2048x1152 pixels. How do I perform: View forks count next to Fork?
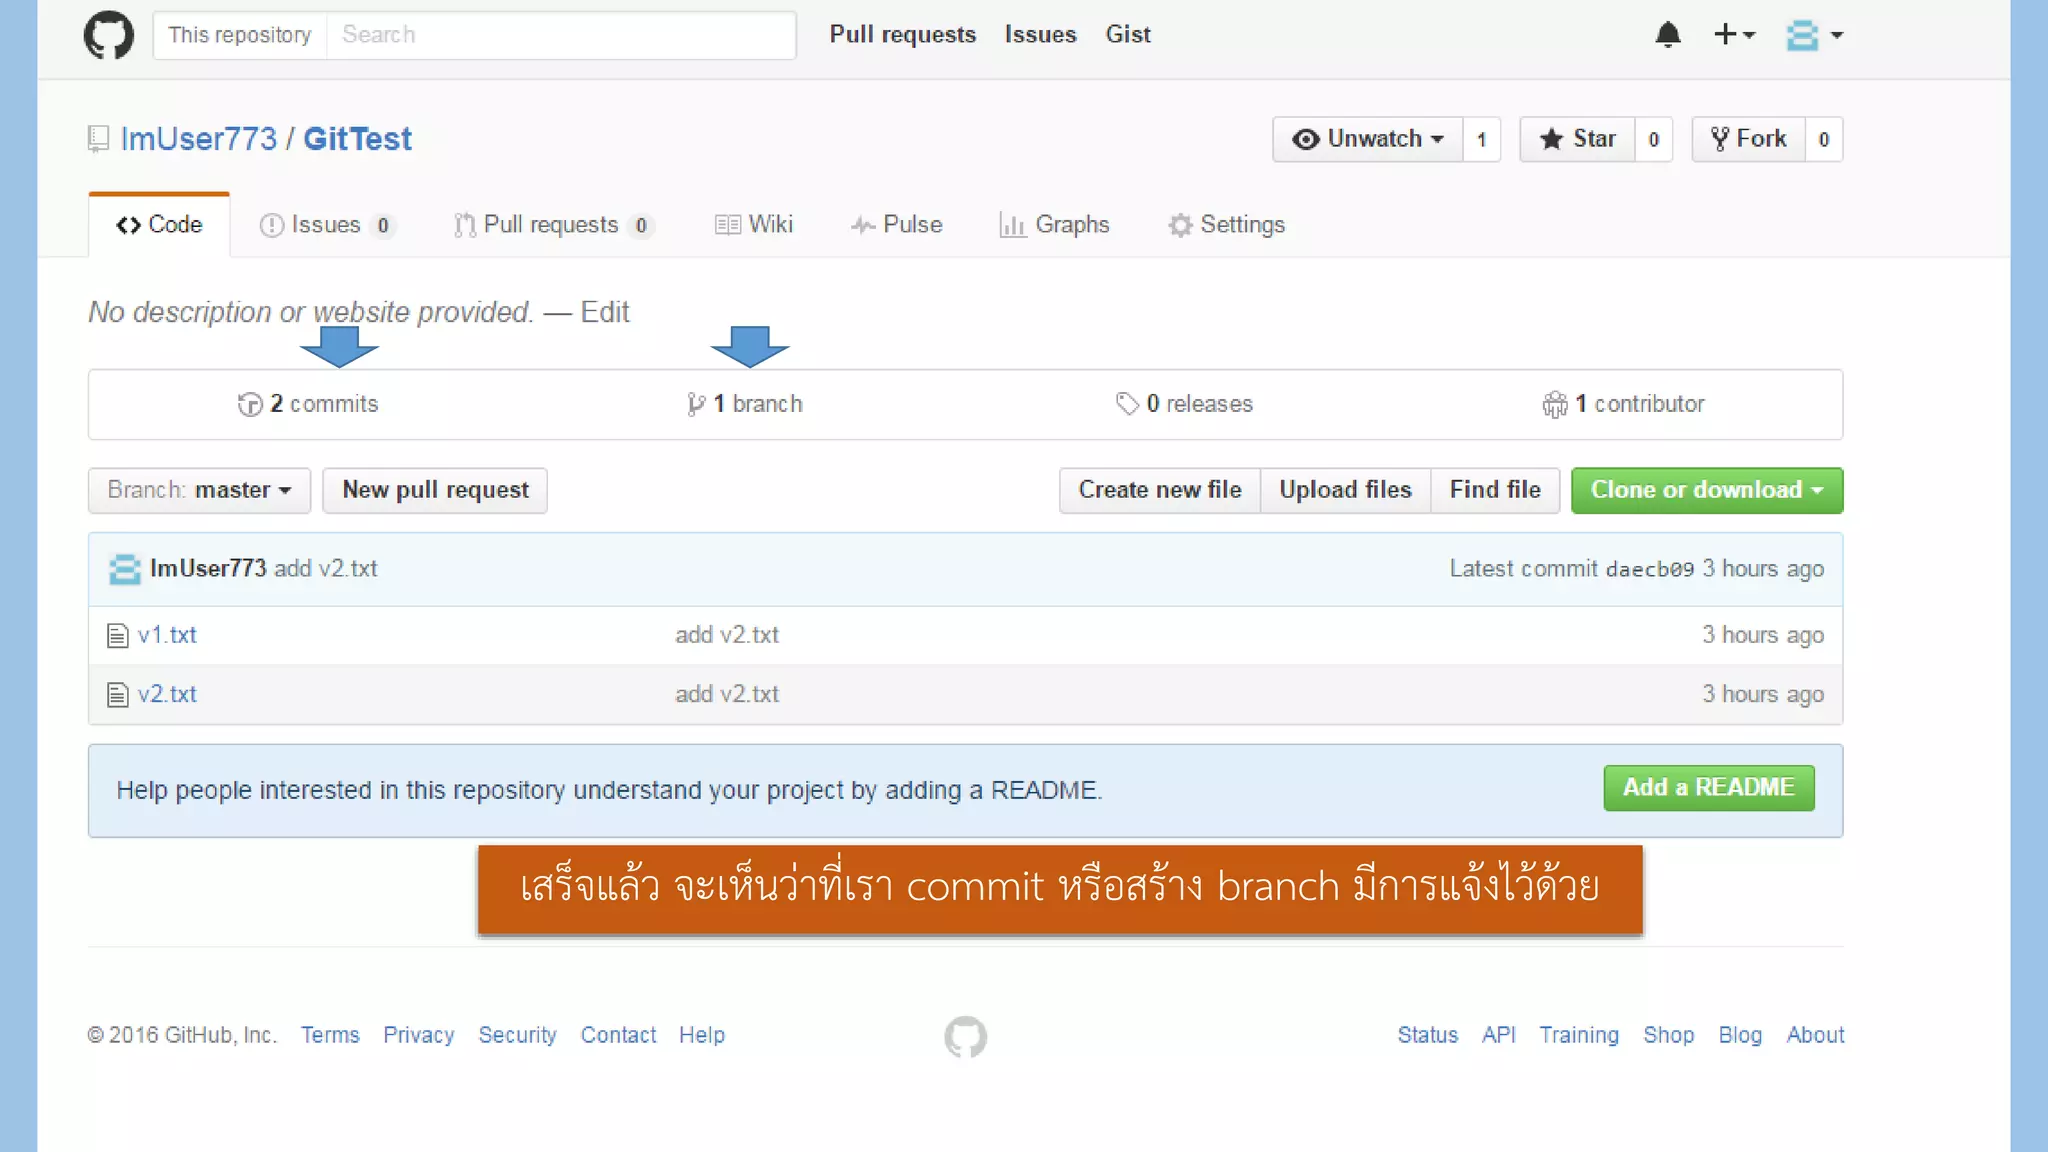(x=1823, y=139)
